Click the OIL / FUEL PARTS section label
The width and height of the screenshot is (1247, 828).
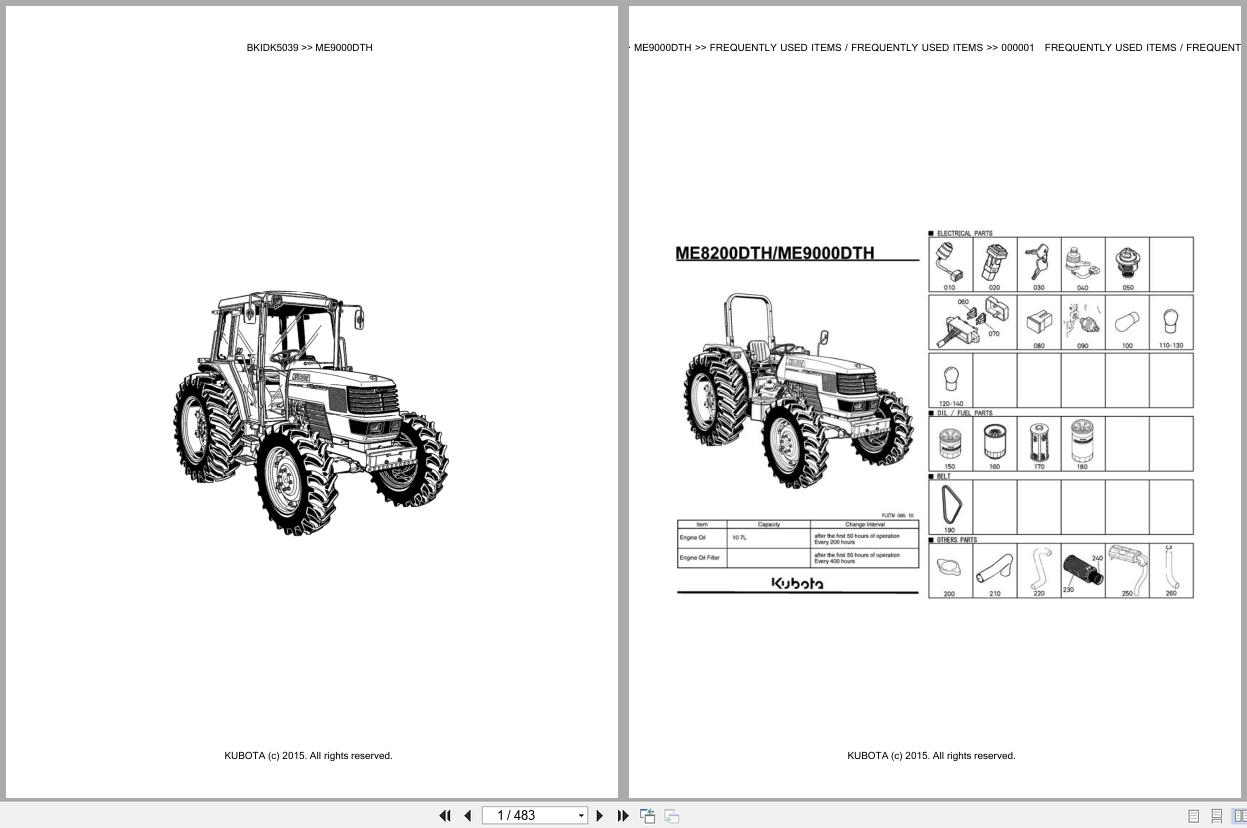pos(965,413)
